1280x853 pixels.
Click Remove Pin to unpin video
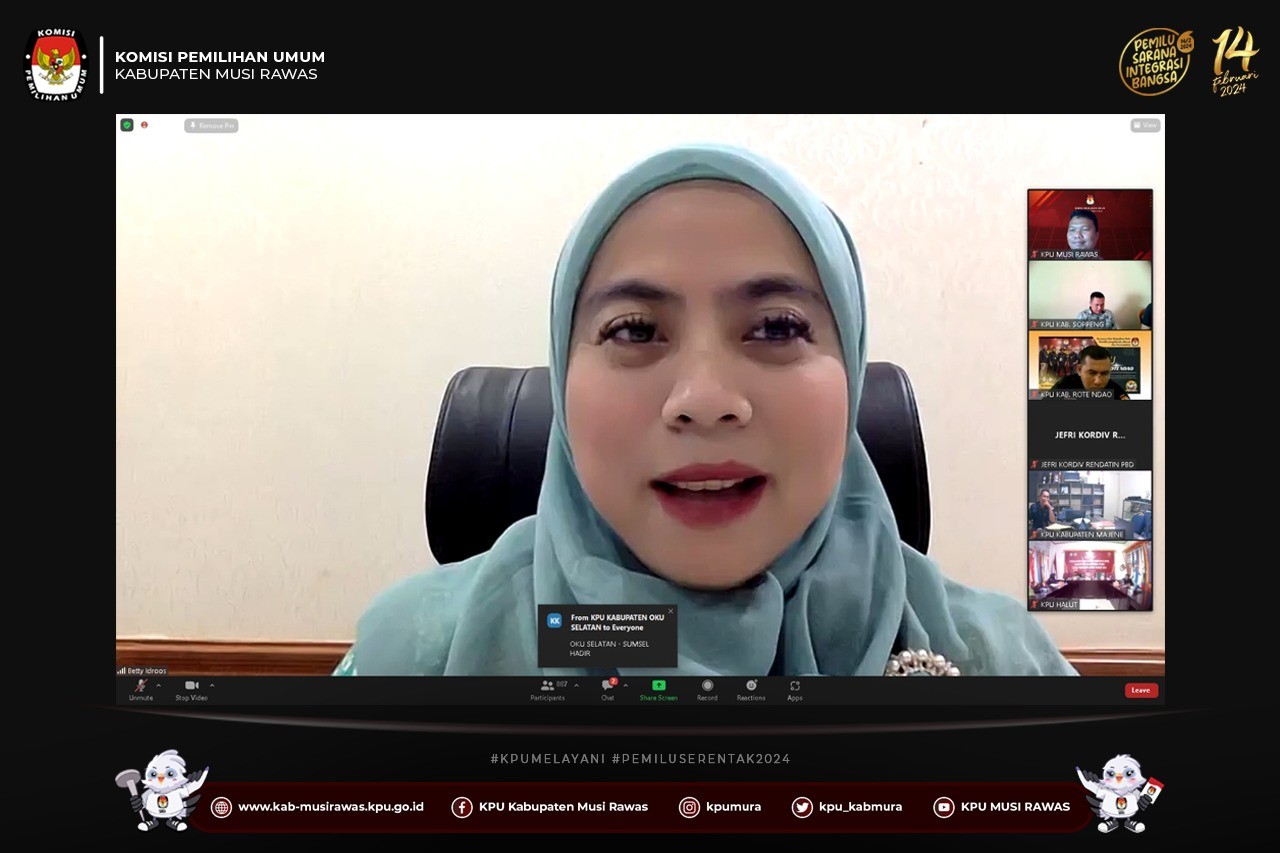[x=211, y=125]
